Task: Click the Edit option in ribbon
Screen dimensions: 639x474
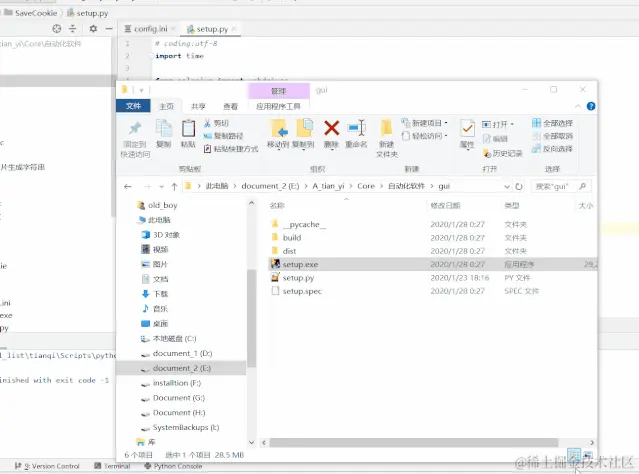Action: [x=495, y=139]
